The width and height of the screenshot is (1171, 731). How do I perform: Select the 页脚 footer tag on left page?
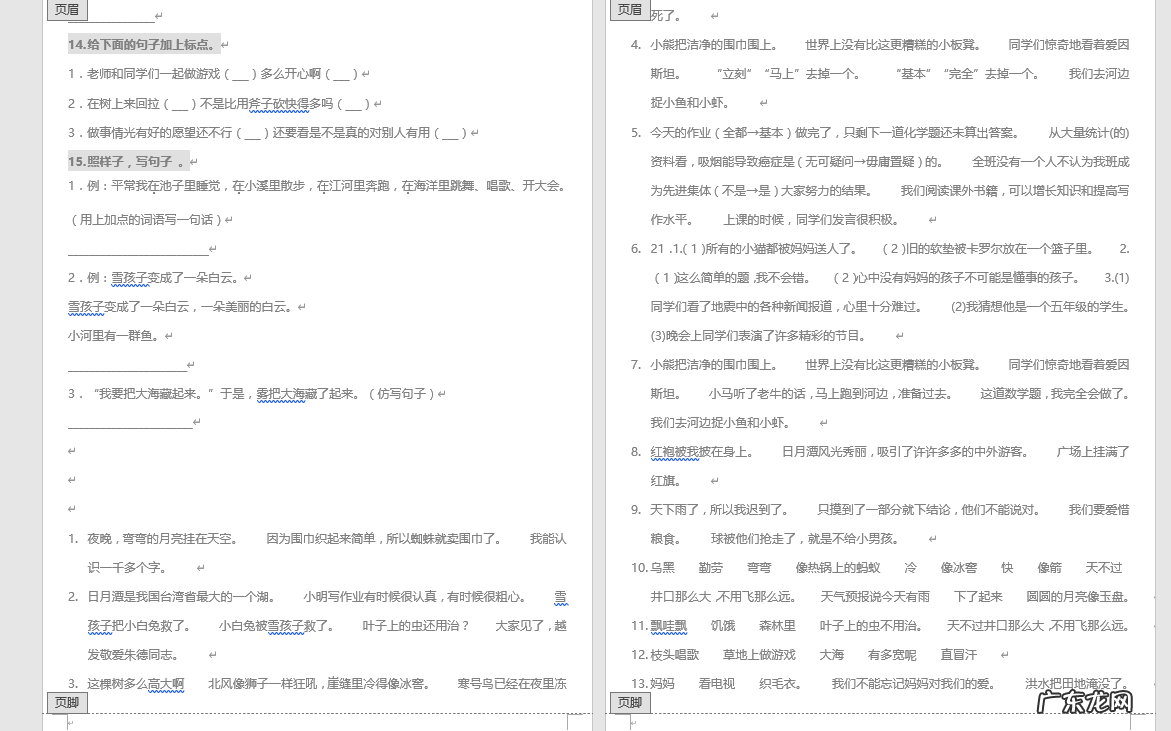click(66, 703)
